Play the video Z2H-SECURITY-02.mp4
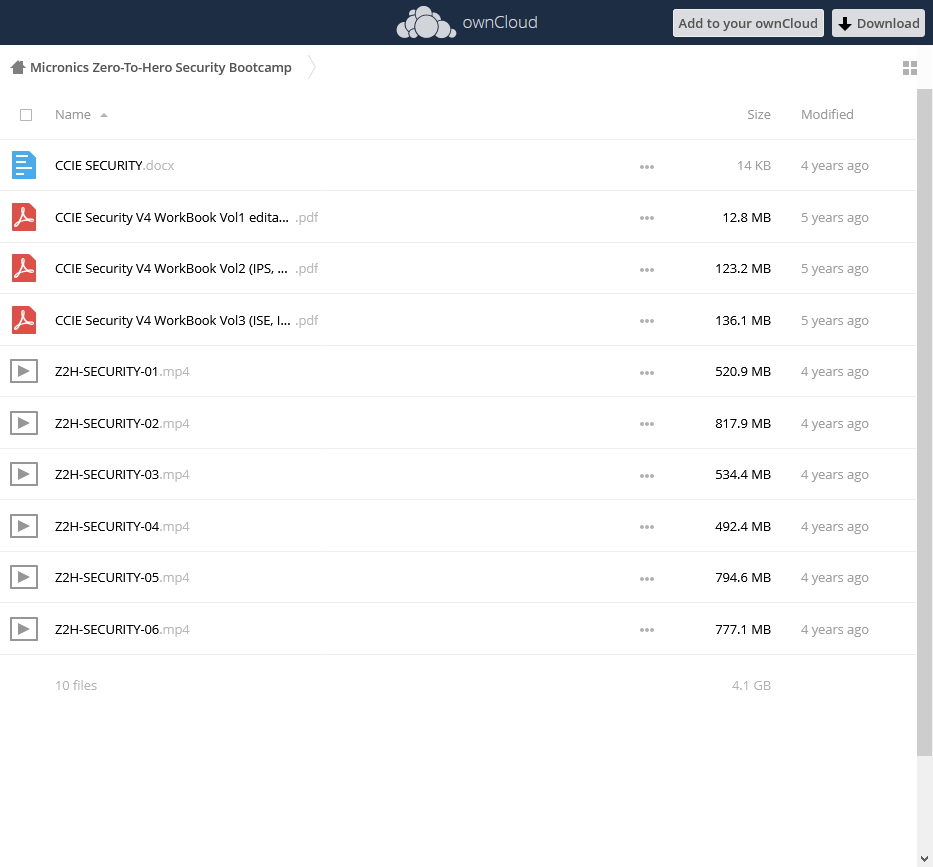The height and width of the screenshot is (867, 933). (x=122, y=423)
